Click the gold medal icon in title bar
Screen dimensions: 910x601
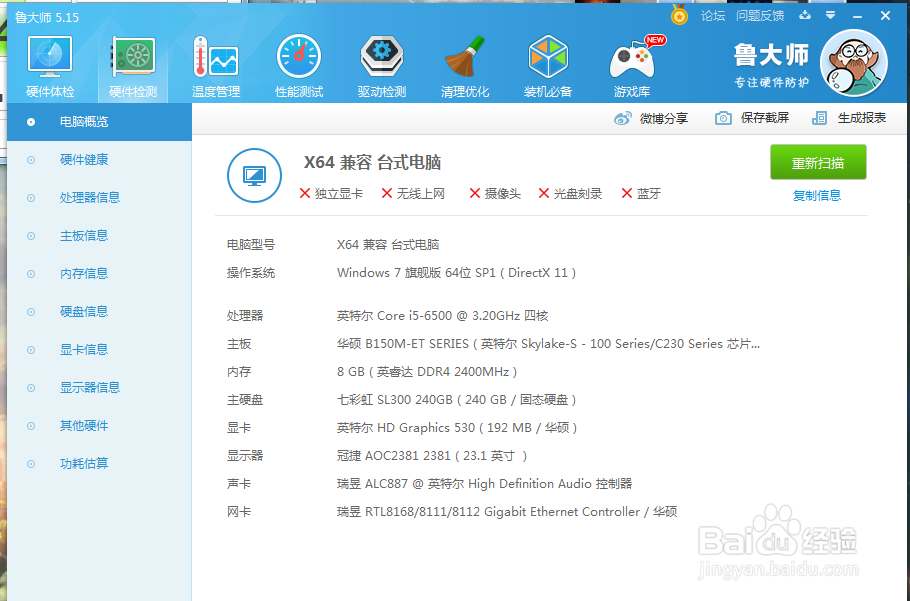tap(679, 16)
